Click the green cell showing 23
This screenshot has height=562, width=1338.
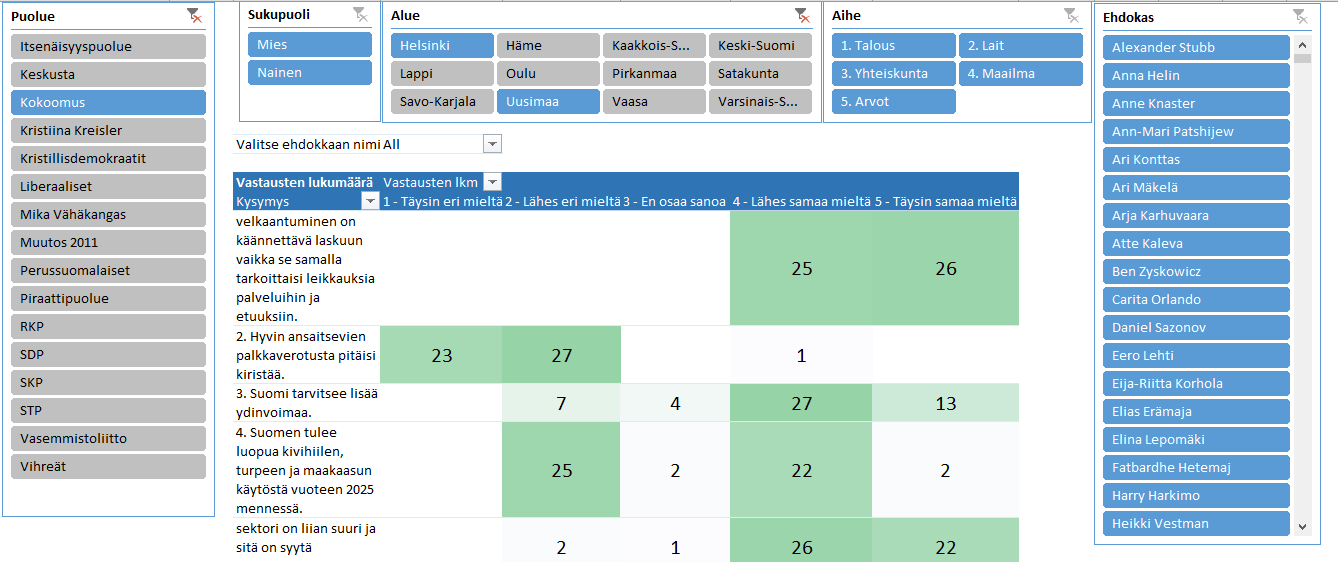point(441,355)
